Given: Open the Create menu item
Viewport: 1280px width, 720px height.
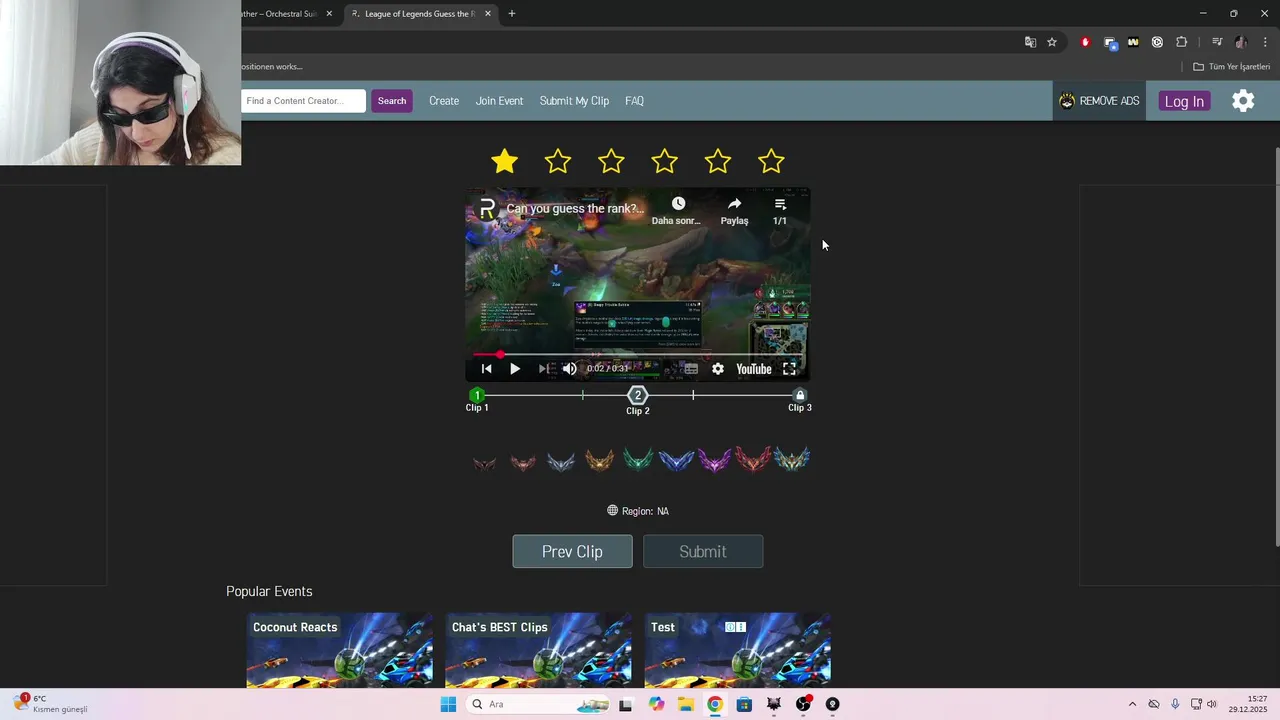Looking at the screenshot, I should [444, 101].
